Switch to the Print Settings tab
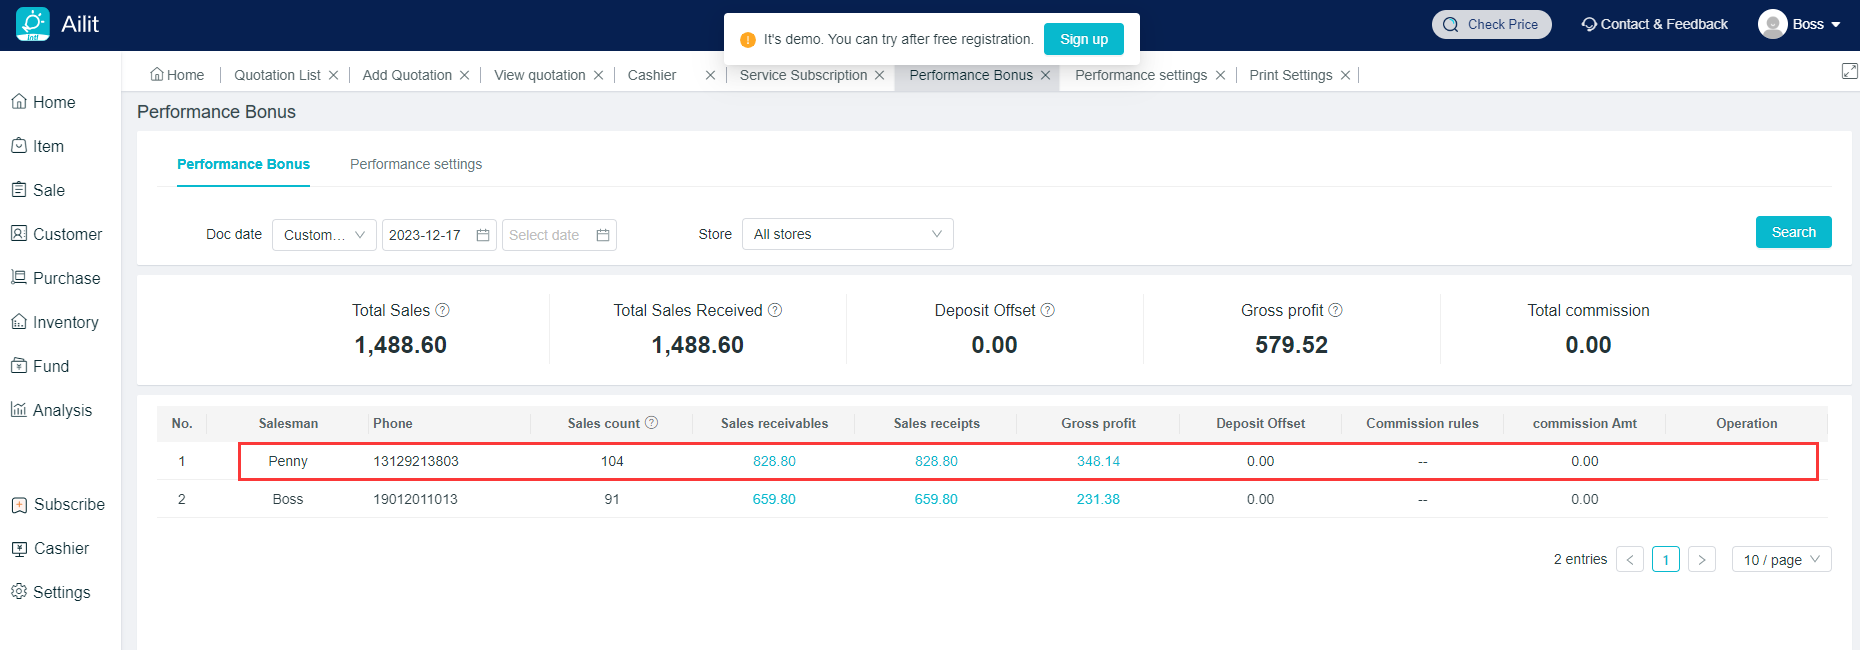This screenshot has width=1860, height=650. [1290, 75]
